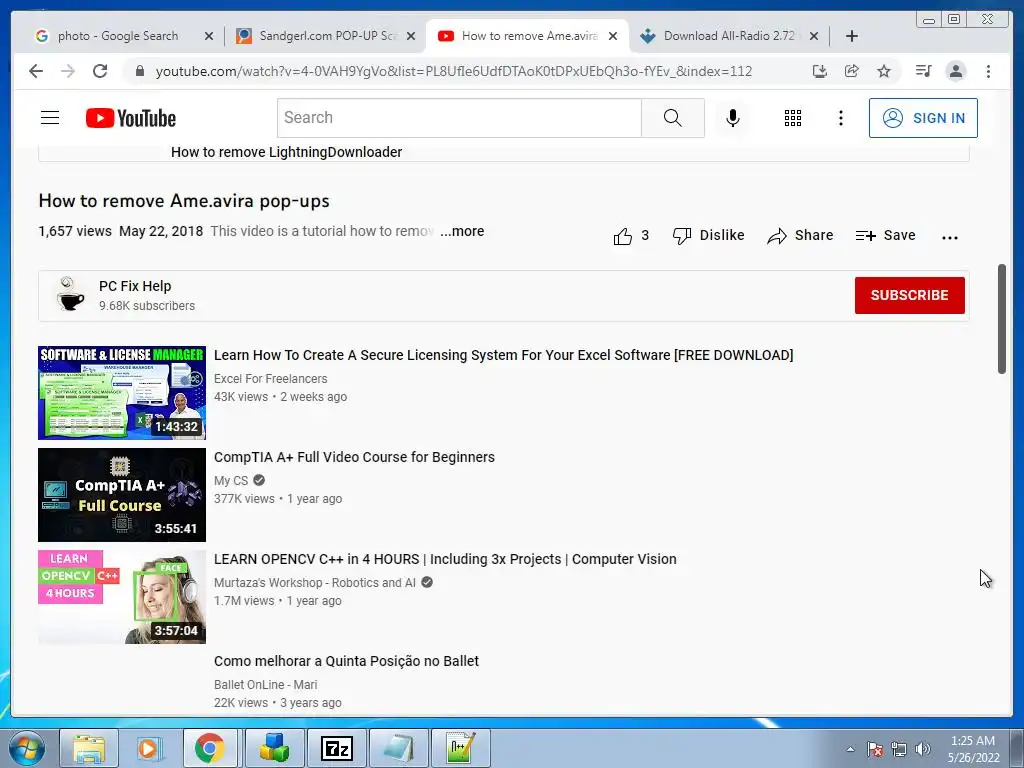1024x768 pixels.
Task: Go back with browser back arrow
Action: click(x=36, y=71)
